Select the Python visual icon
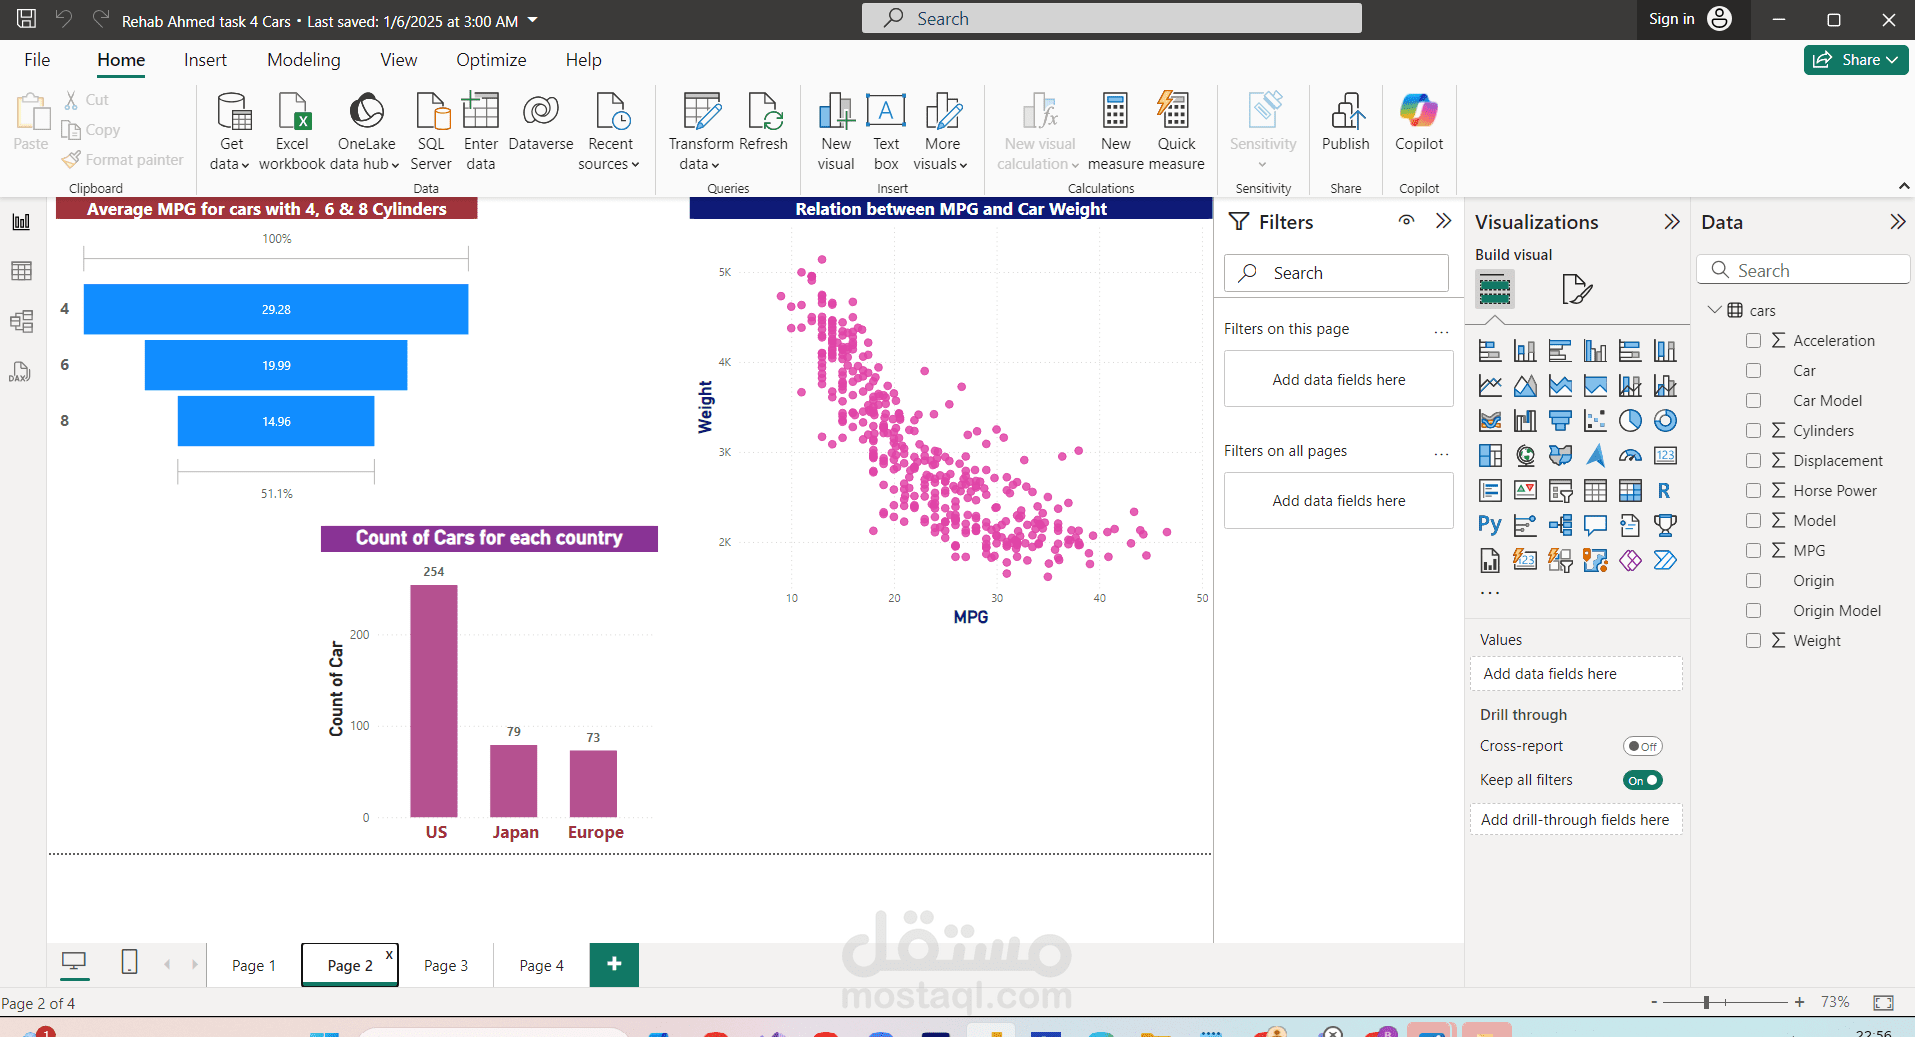 click(x=1490, y=525)
